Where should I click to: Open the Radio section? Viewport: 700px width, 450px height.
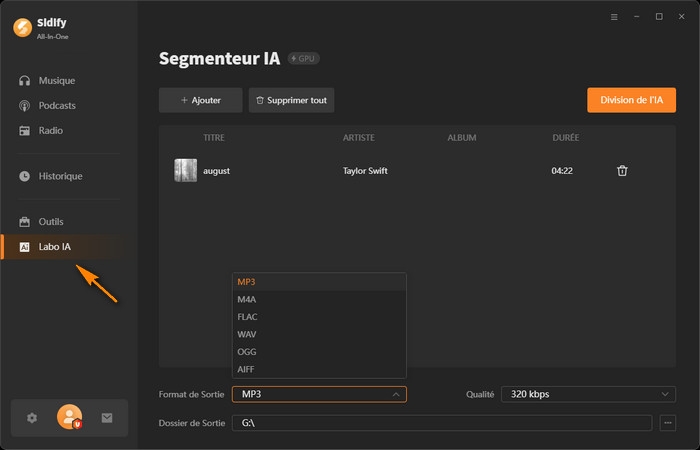click(x=50, y=130)
